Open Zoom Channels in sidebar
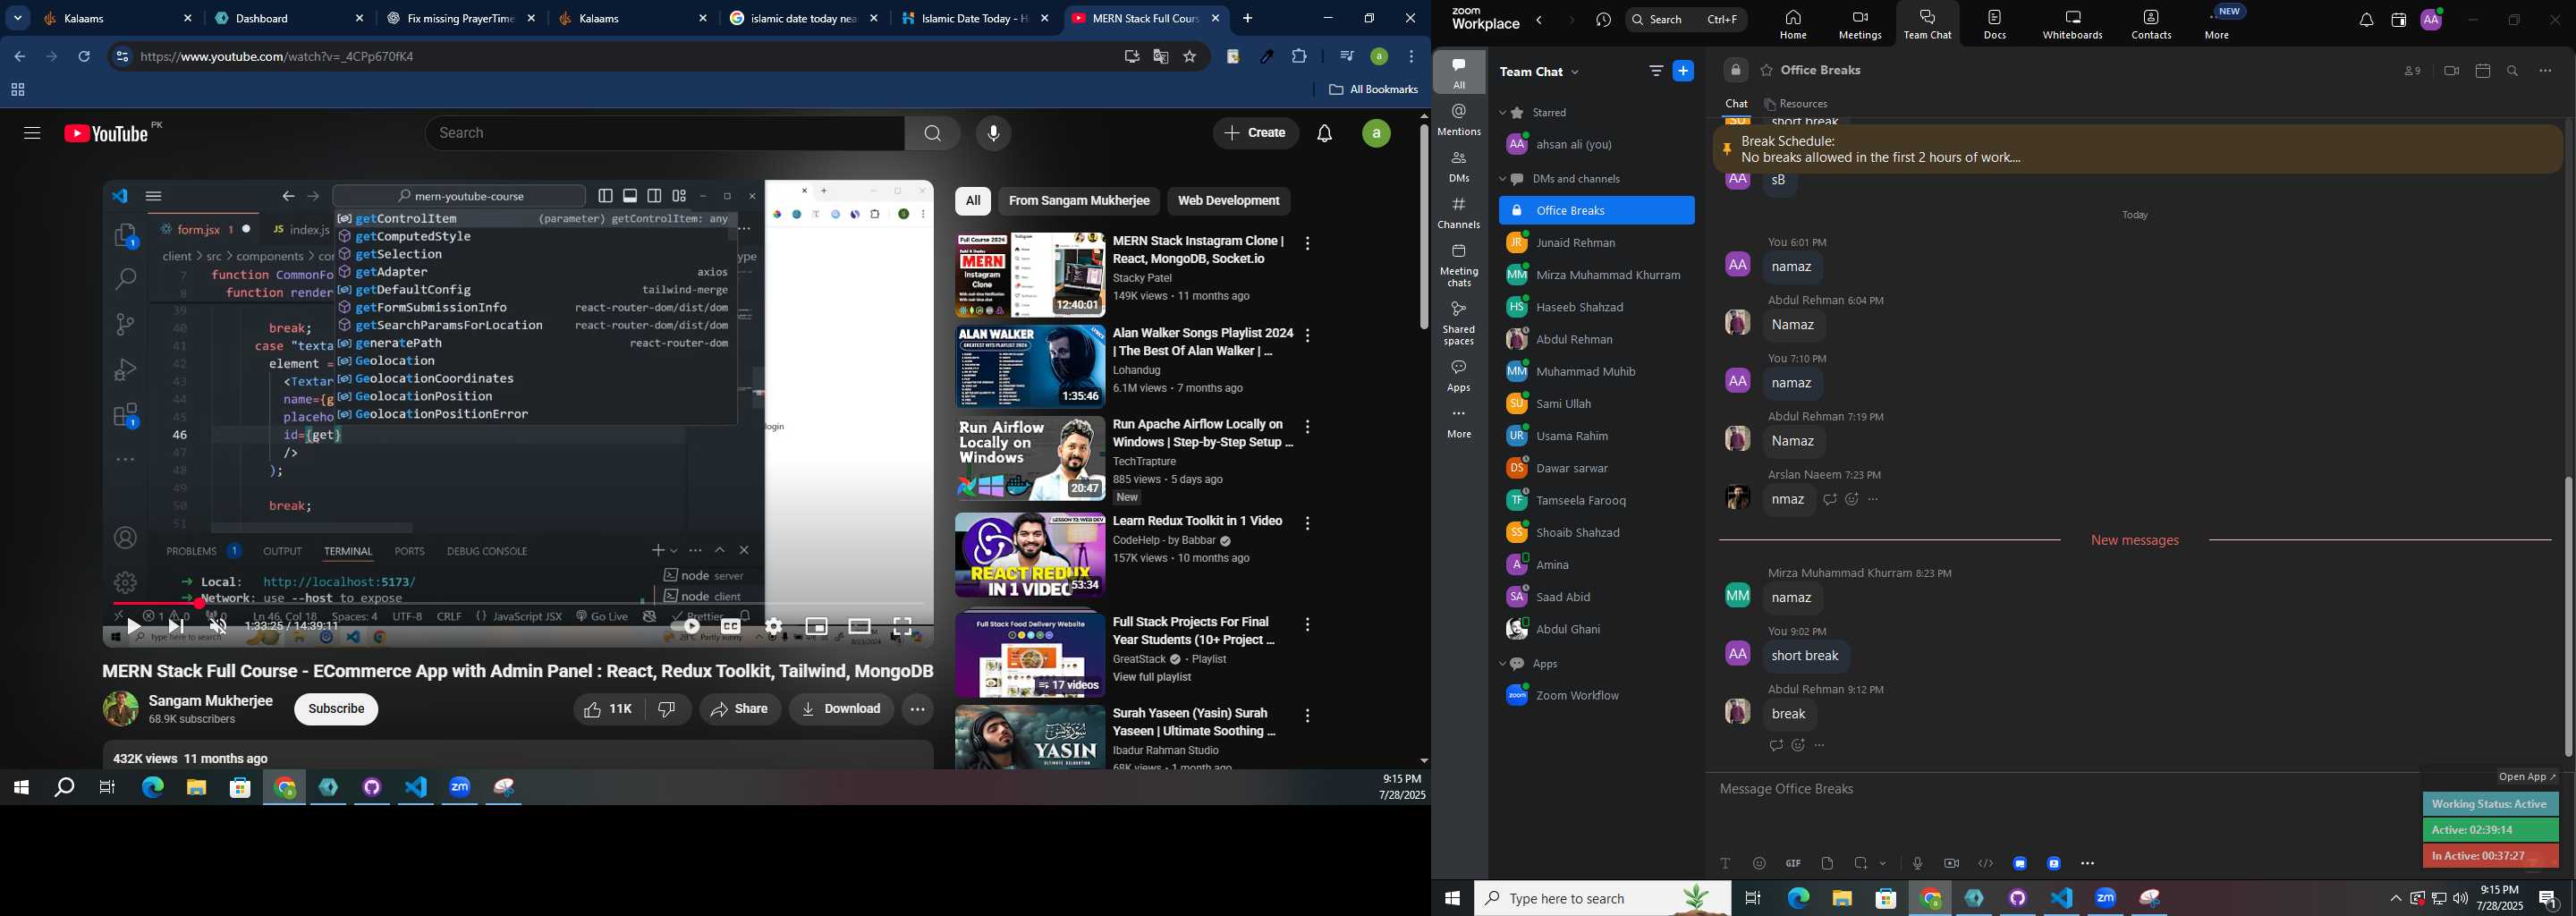 click(1459, 213)
